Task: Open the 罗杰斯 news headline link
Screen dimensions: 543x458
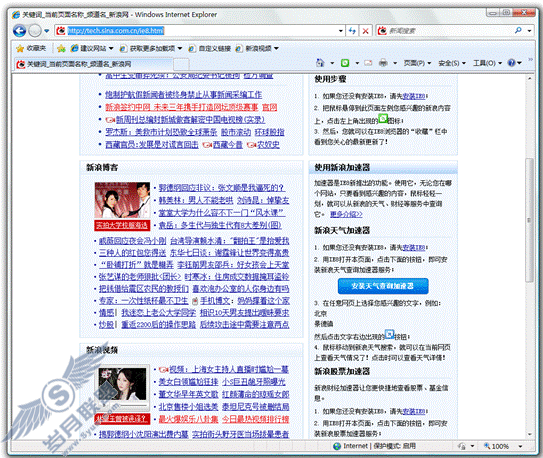Action: [161, 132]
